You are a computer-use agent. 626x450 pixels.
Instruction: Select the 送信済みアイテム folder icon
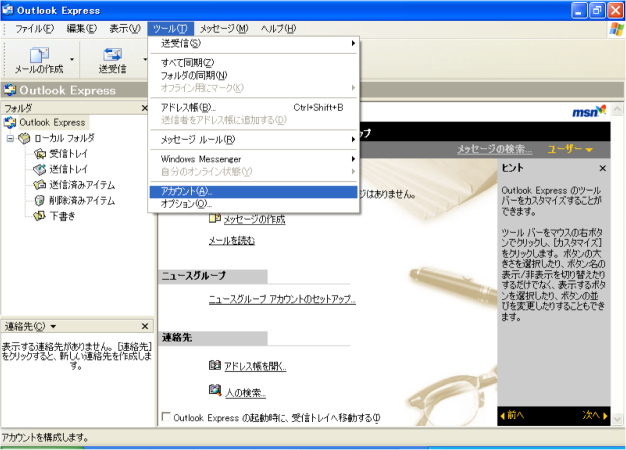click(40, 185)
